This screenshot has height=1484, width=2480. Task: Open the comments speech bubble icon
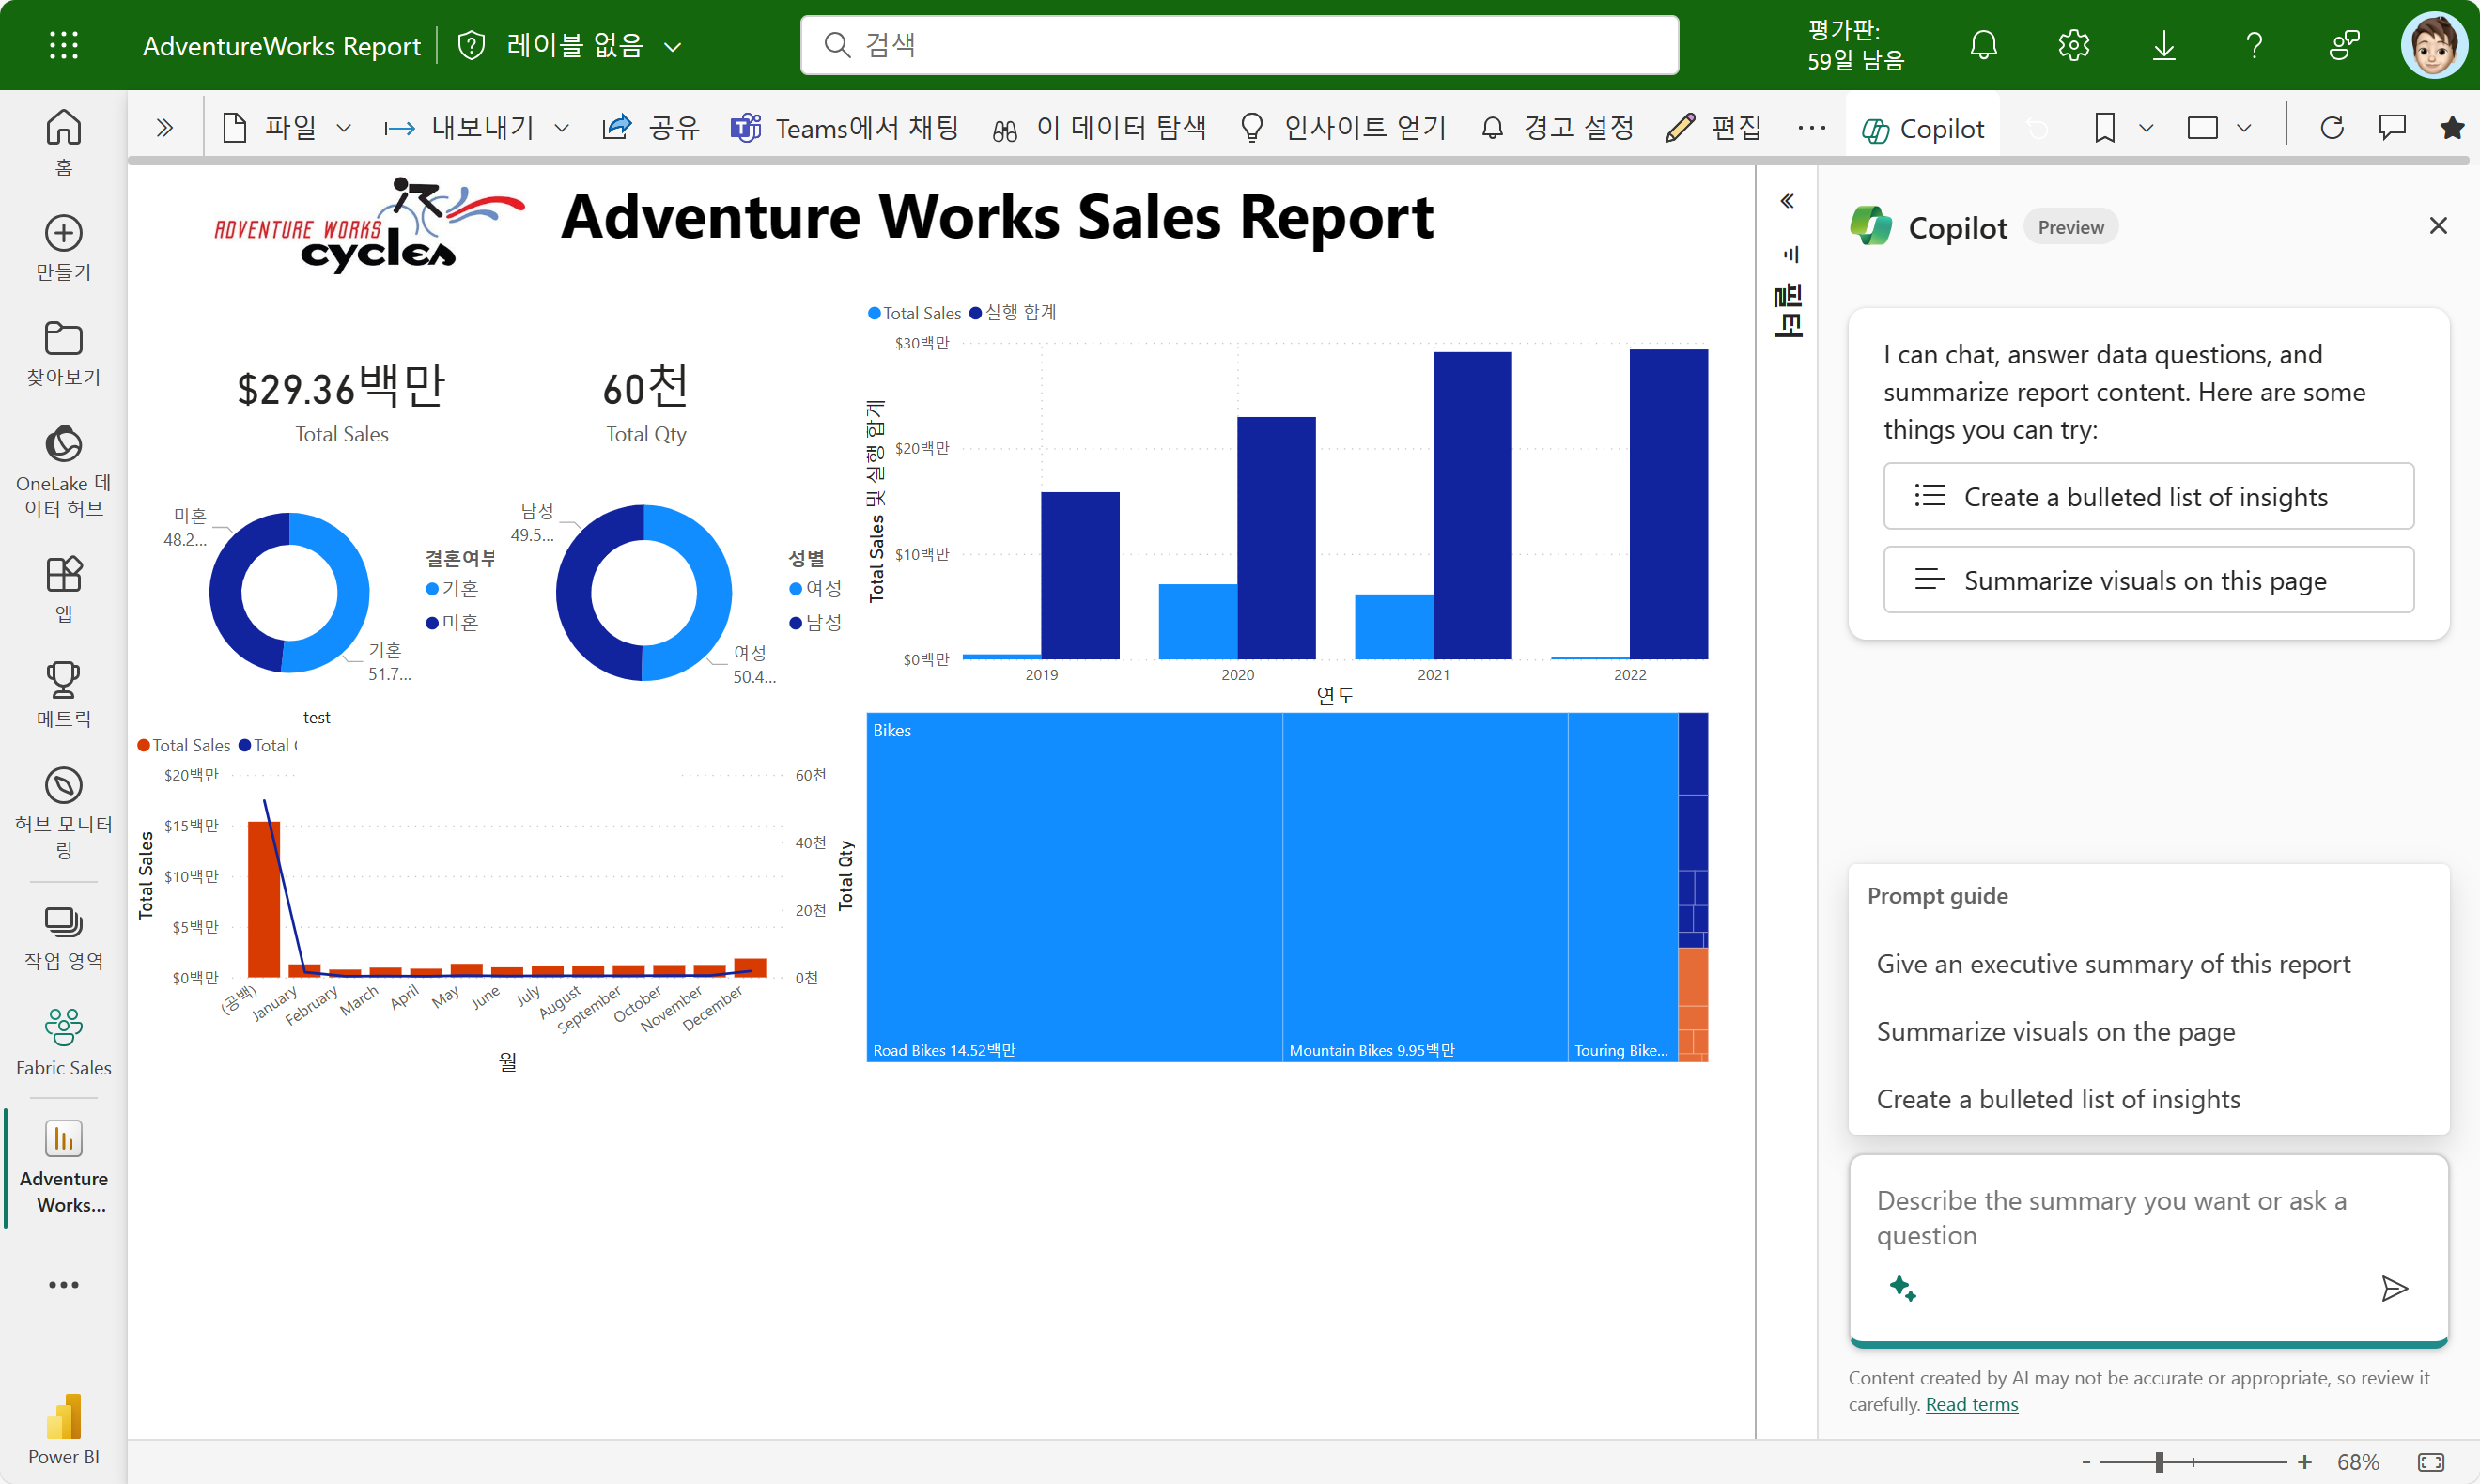[2392, 128]
